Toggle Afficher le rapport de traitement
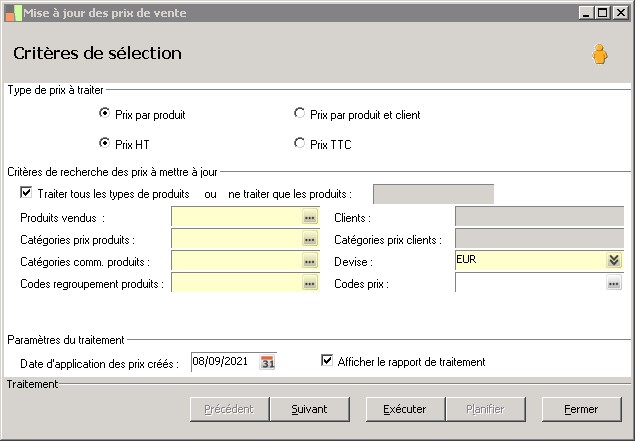This screenshot has width=635, height=441. [327, 361]
